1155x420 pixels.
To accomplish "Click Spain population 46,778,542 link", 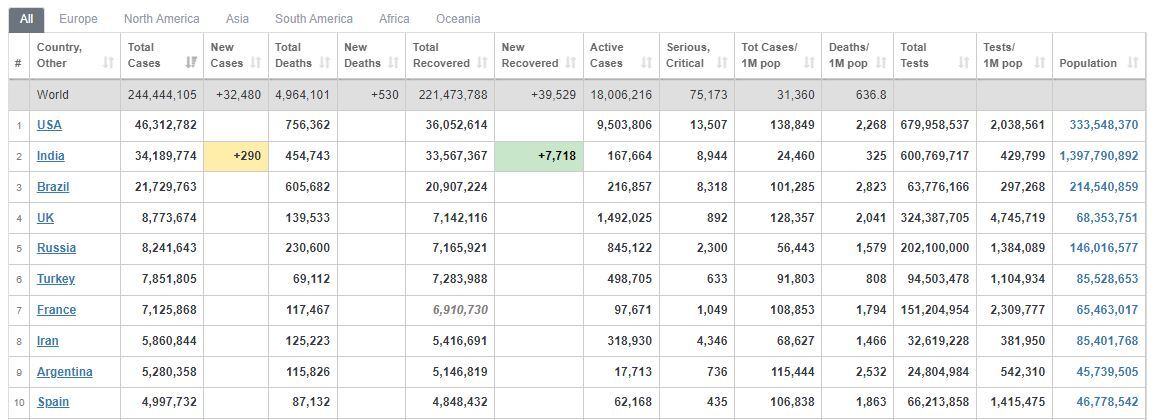I will pos(1107,403).
